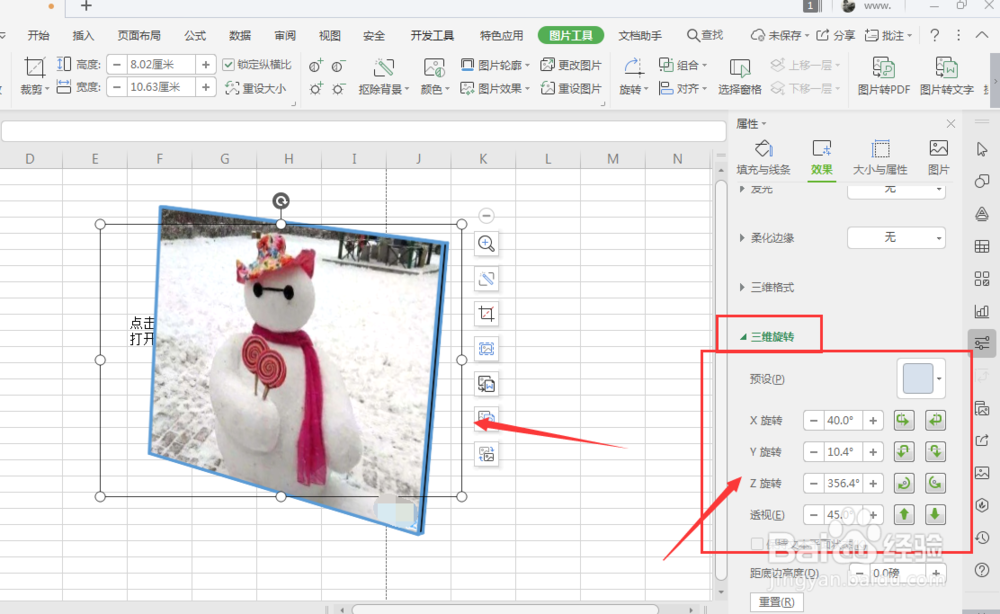Click the second Z 旋转 counterclockwise icon
1000x614 pixels.
(x=935, y=483)
